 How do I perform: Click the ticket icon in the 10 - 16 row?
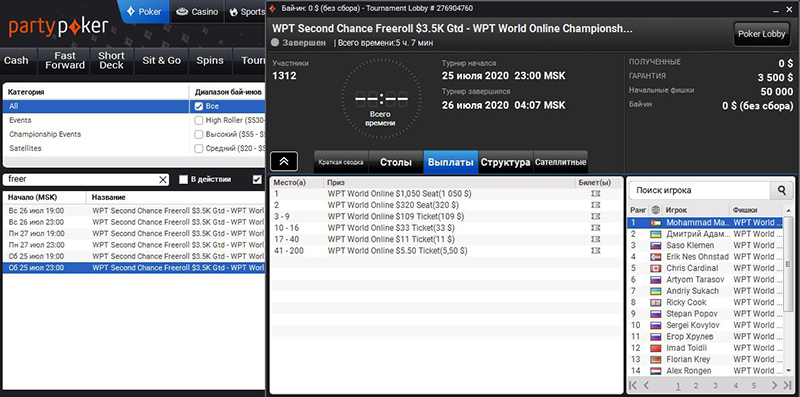(594, 228)
